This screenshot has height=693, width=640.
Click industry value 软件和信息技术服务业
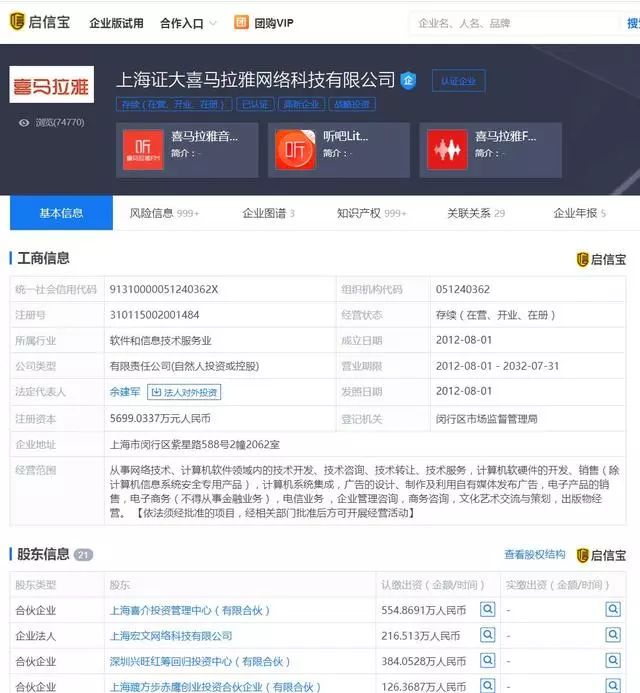[x=160, y=341]
